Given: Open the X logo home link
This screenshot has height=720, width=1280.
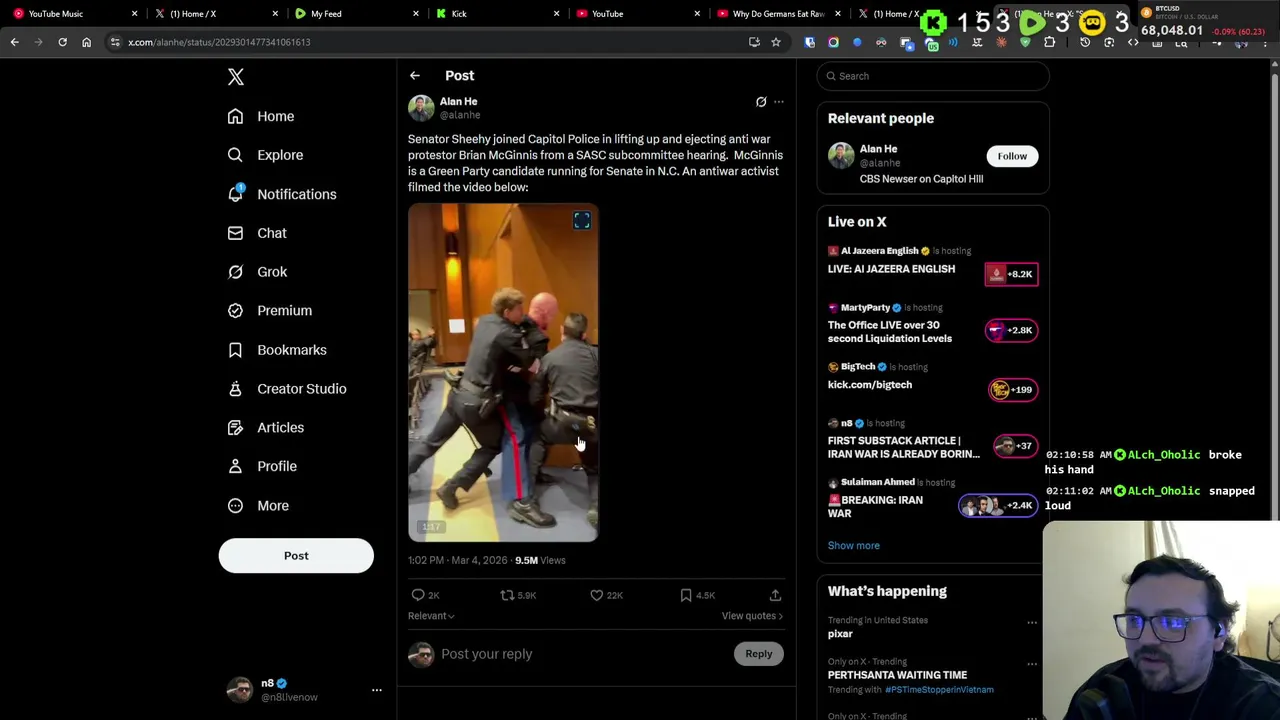Looking at the screenshot, I should (236, 77).
